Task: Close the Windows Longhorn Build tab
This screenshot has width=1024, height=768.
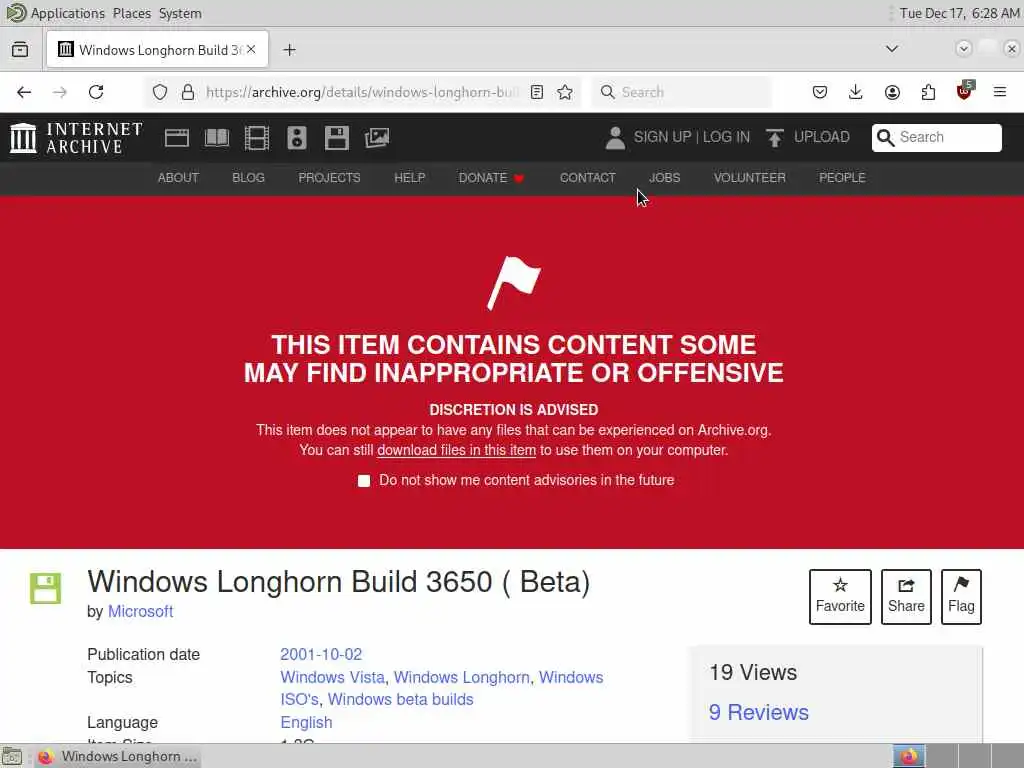Action: 251,50
